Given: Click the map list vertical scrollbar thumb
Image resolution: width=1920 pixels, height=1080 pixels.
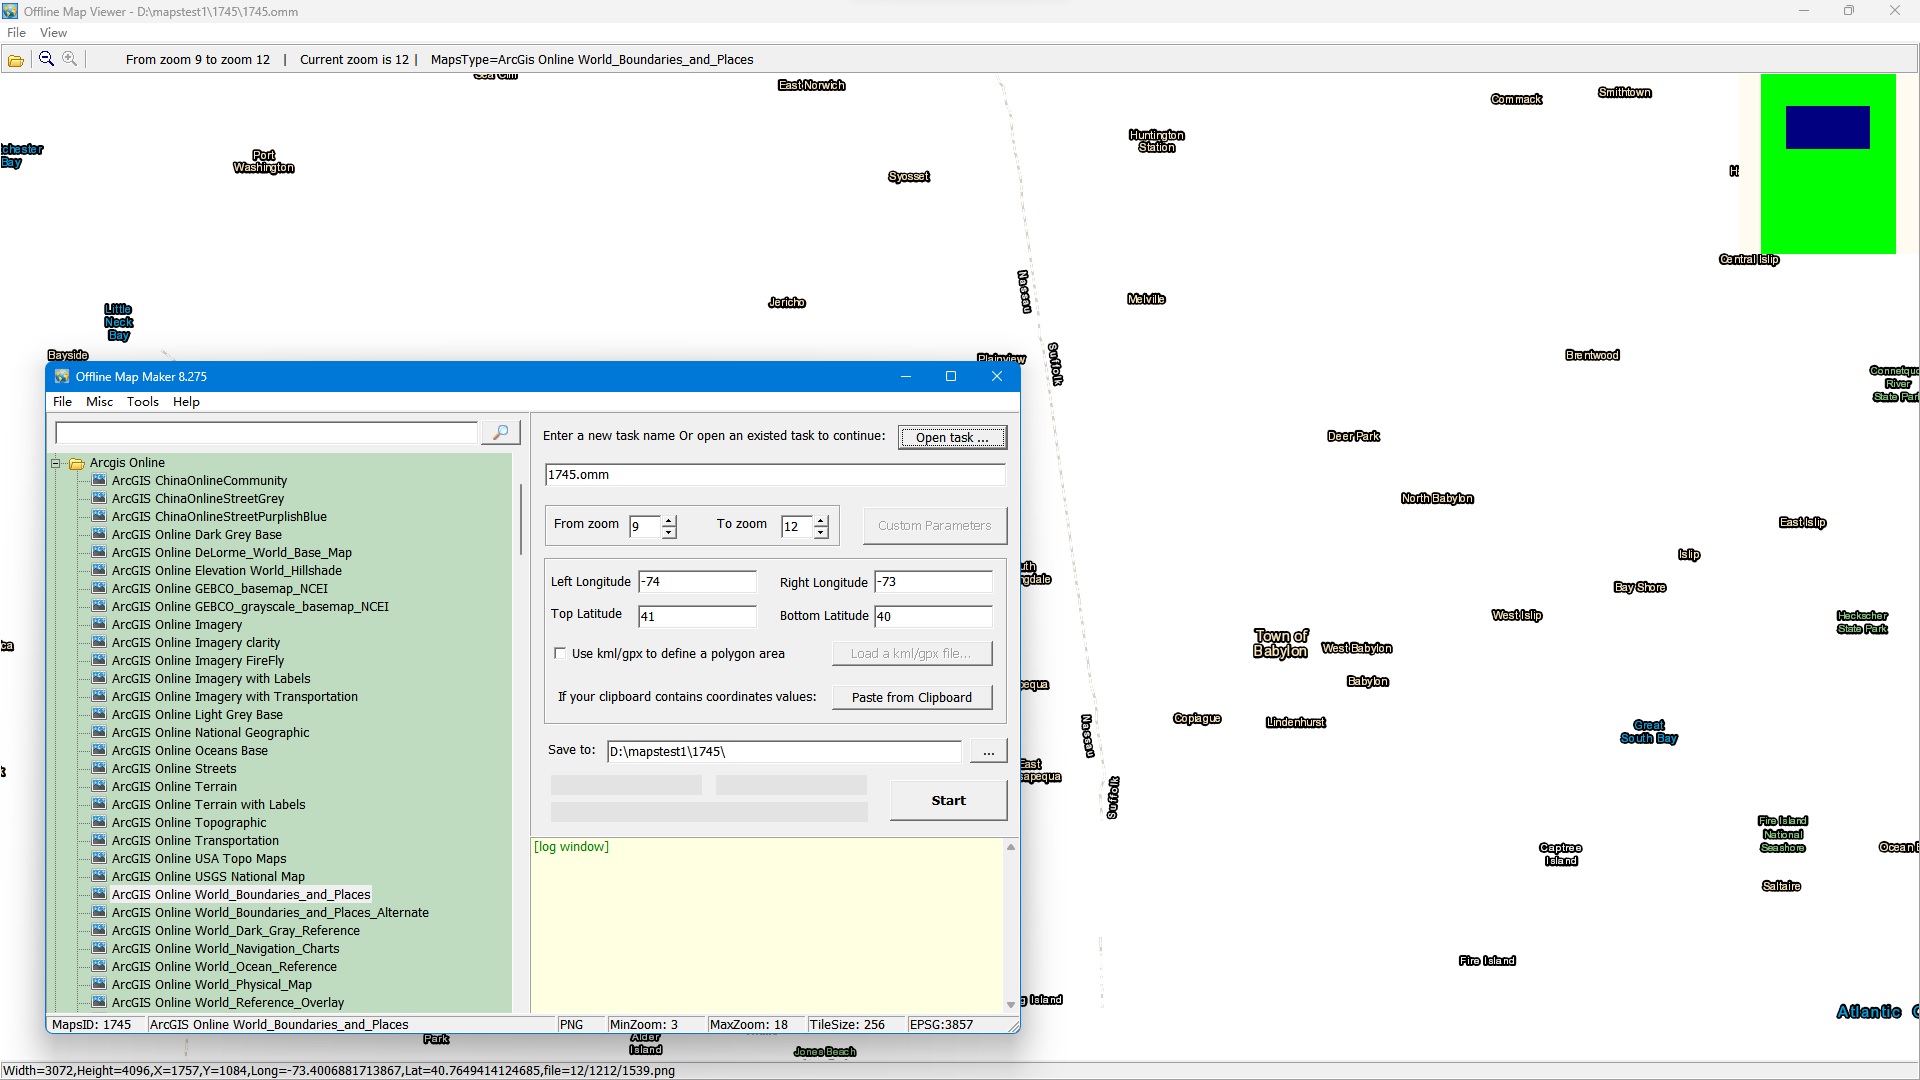Looking at the screenshot, I should pos(520,519).
